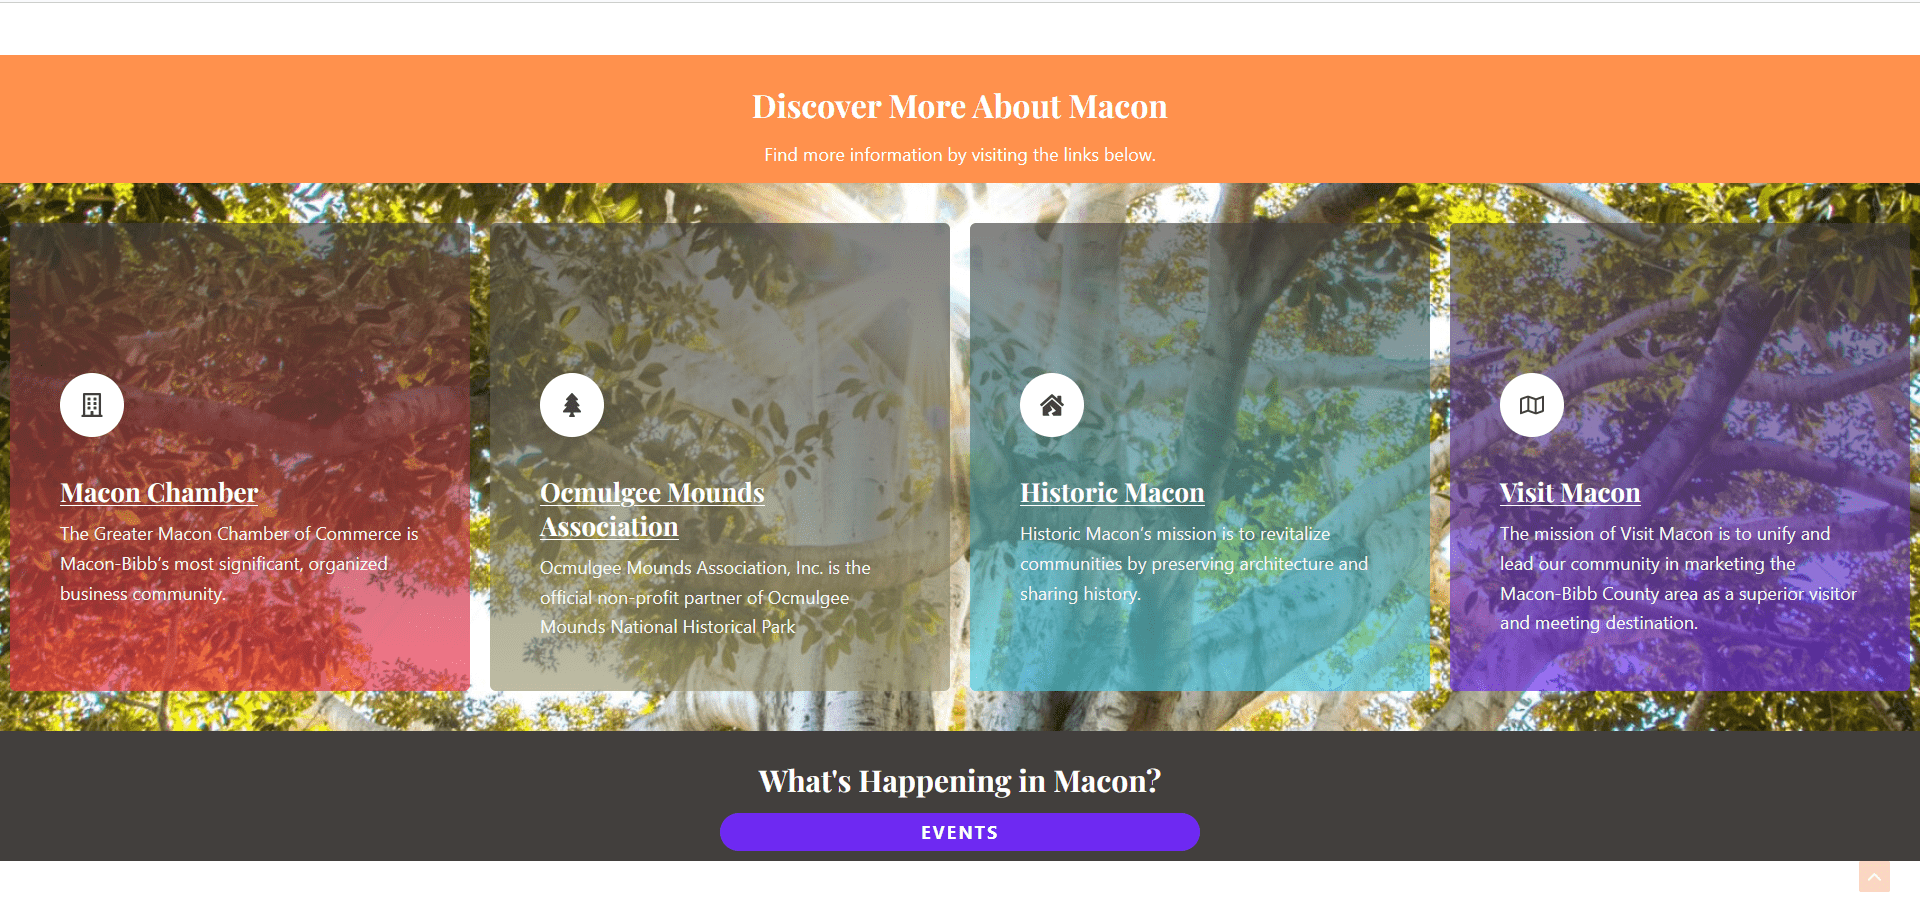Viewport: 1920px width, 922px height.
Task: Open the Visit Macon link
Action: (x=1570, y=493)
